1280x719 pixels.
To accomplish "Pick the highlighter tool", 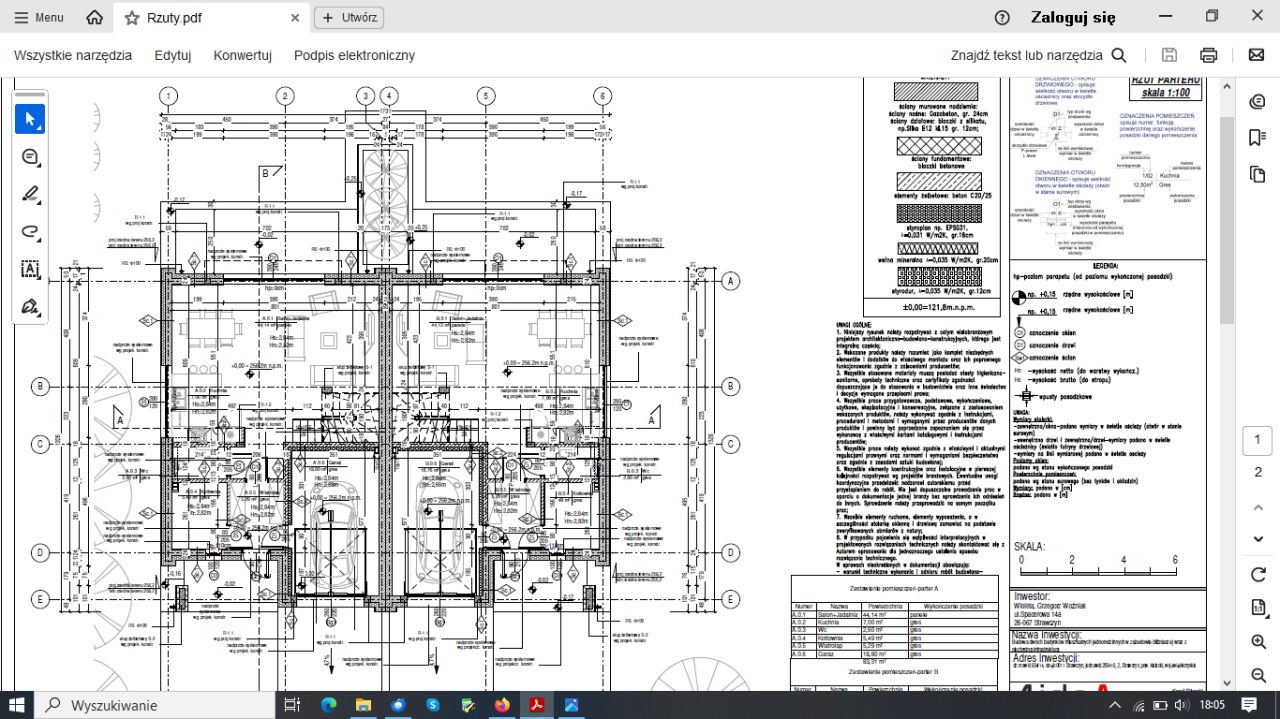I will pyautogui.click(x=30, y=194).
